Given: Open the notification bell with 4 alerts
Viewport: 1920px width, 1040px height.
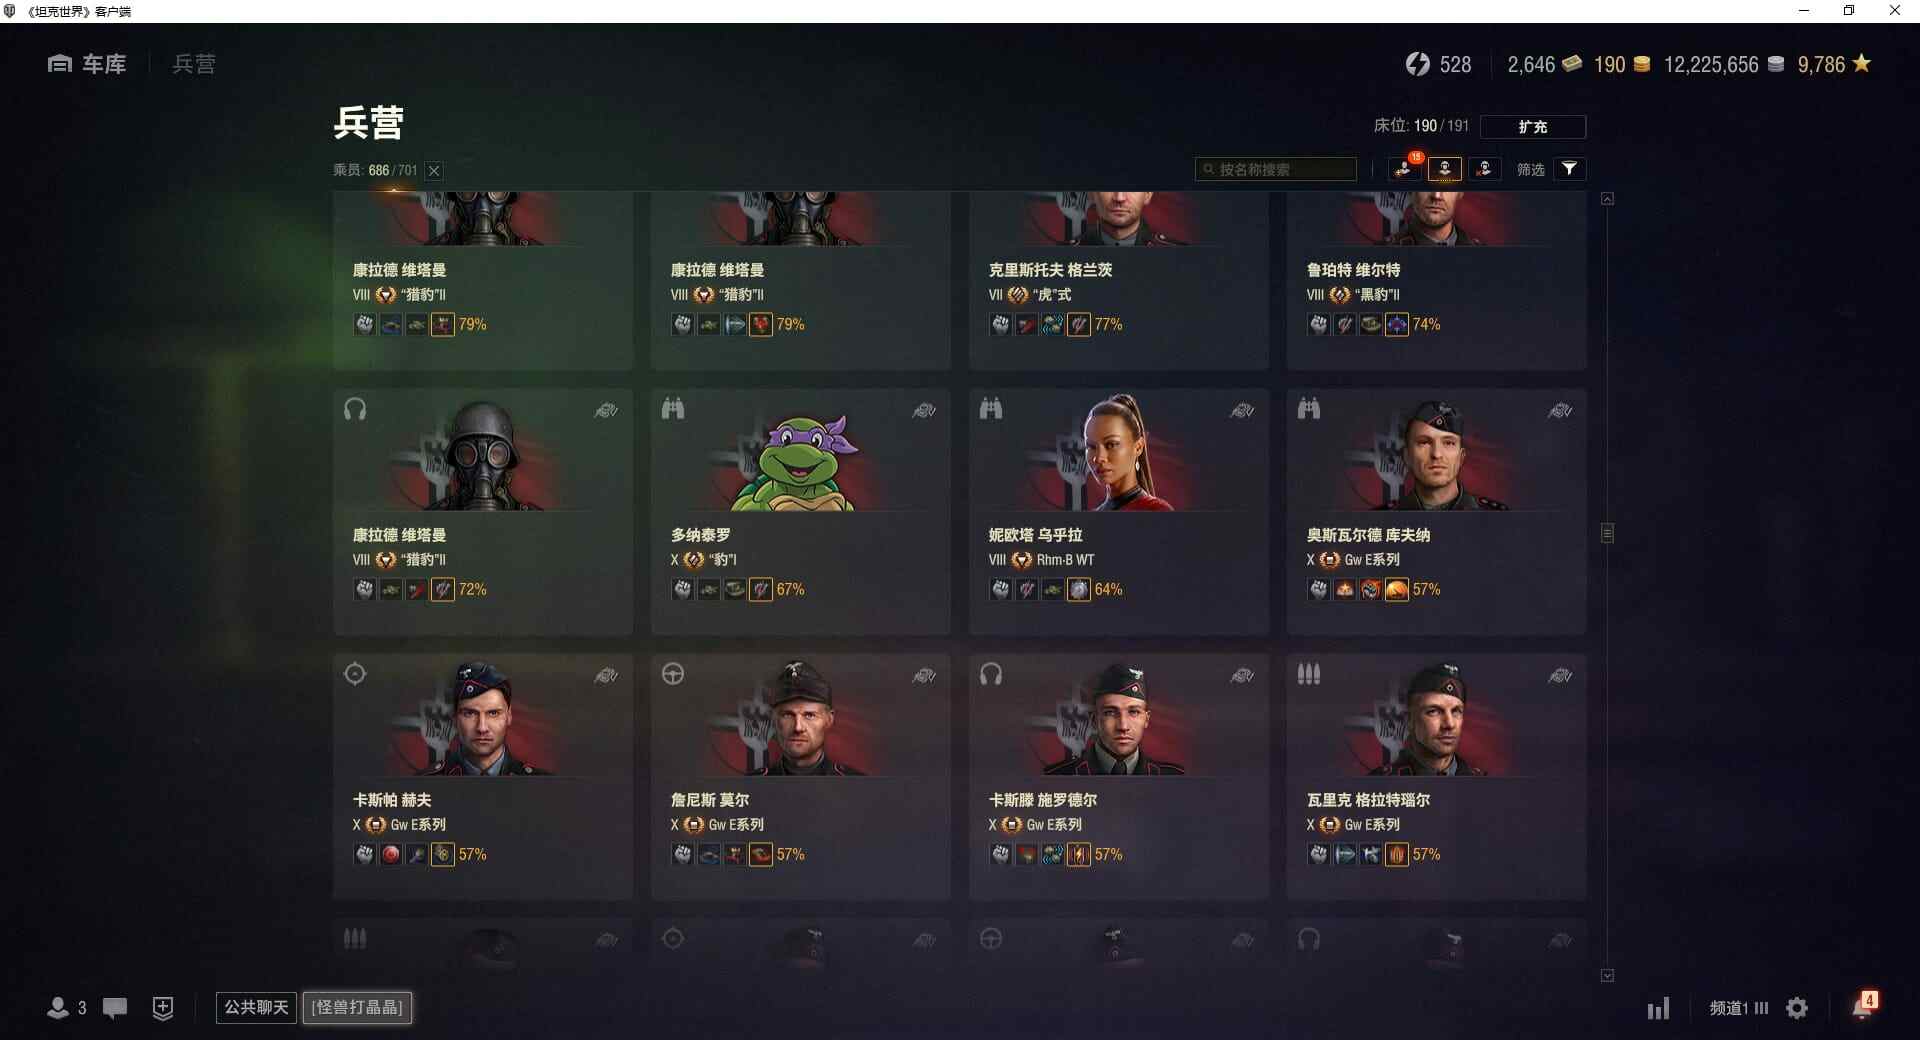Looking at the screenshot, I should [1864, 1006].
